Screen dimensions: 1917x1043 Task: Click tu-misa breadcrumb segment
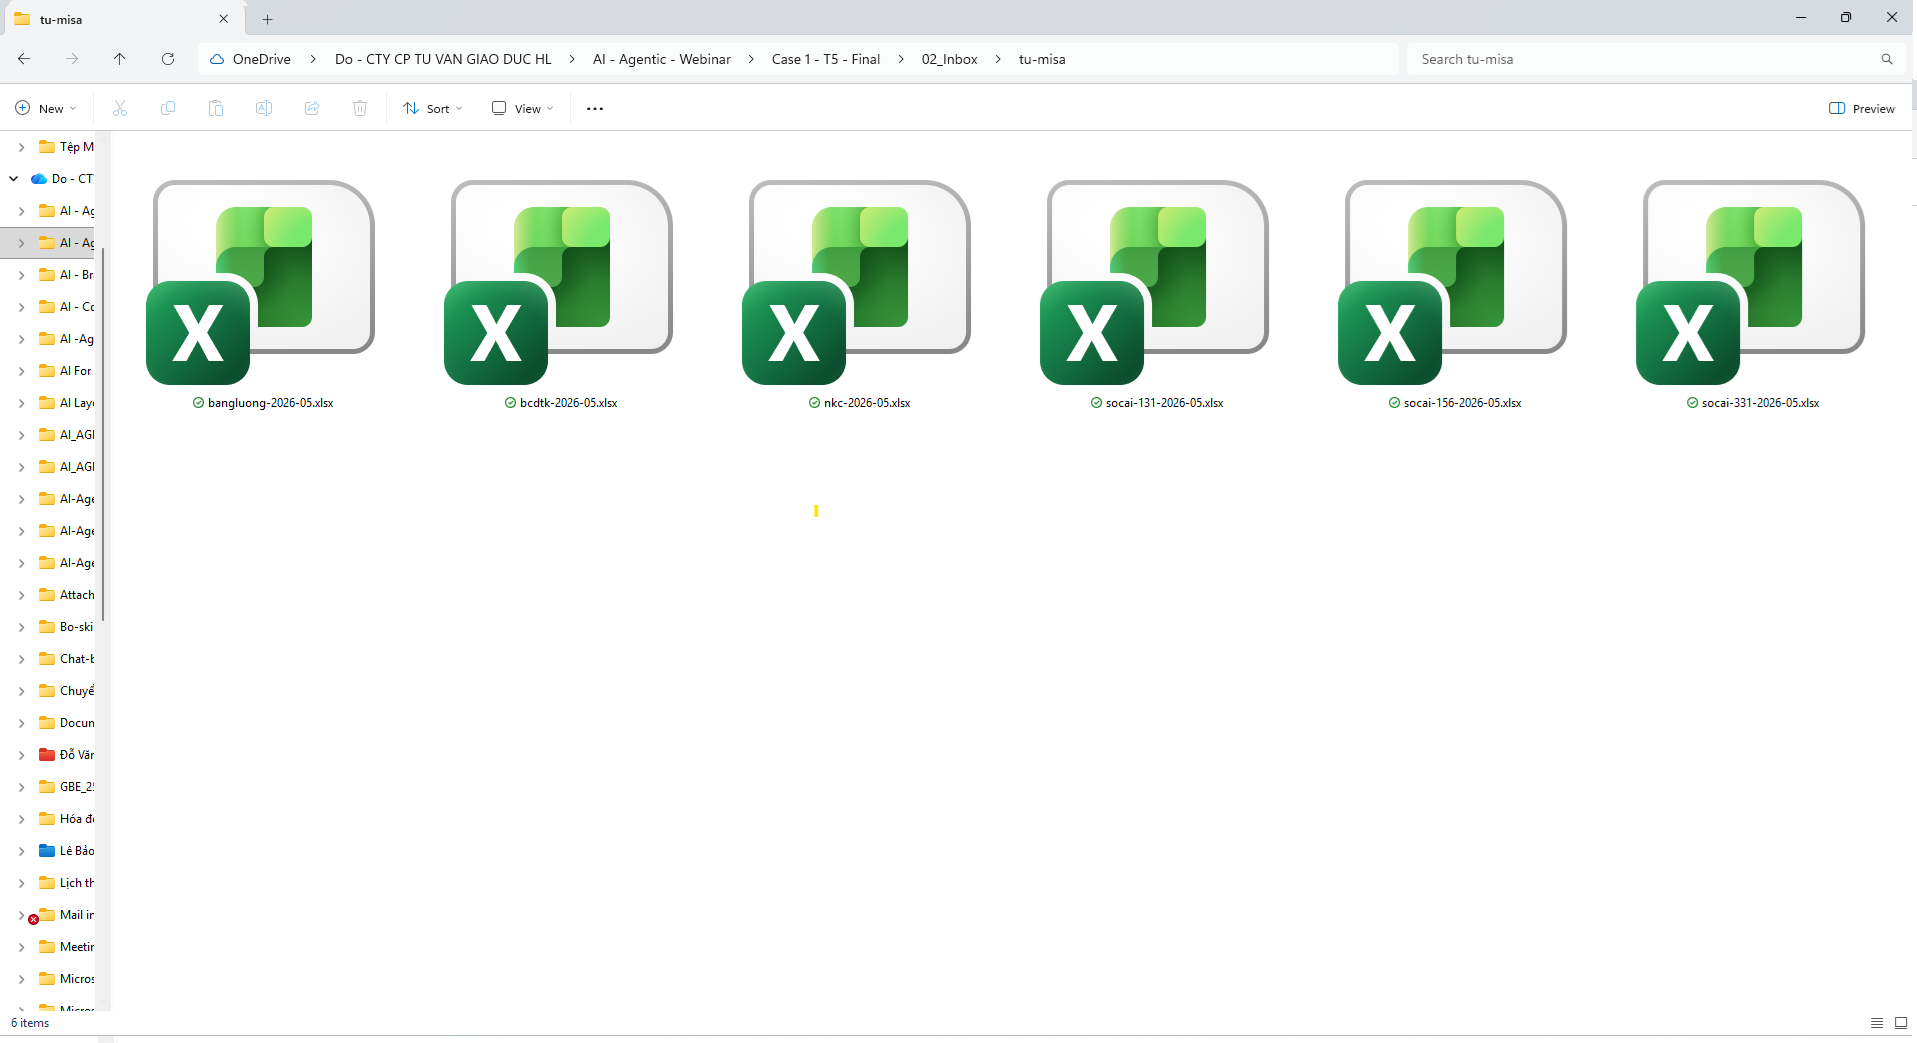coord(1042,59)
